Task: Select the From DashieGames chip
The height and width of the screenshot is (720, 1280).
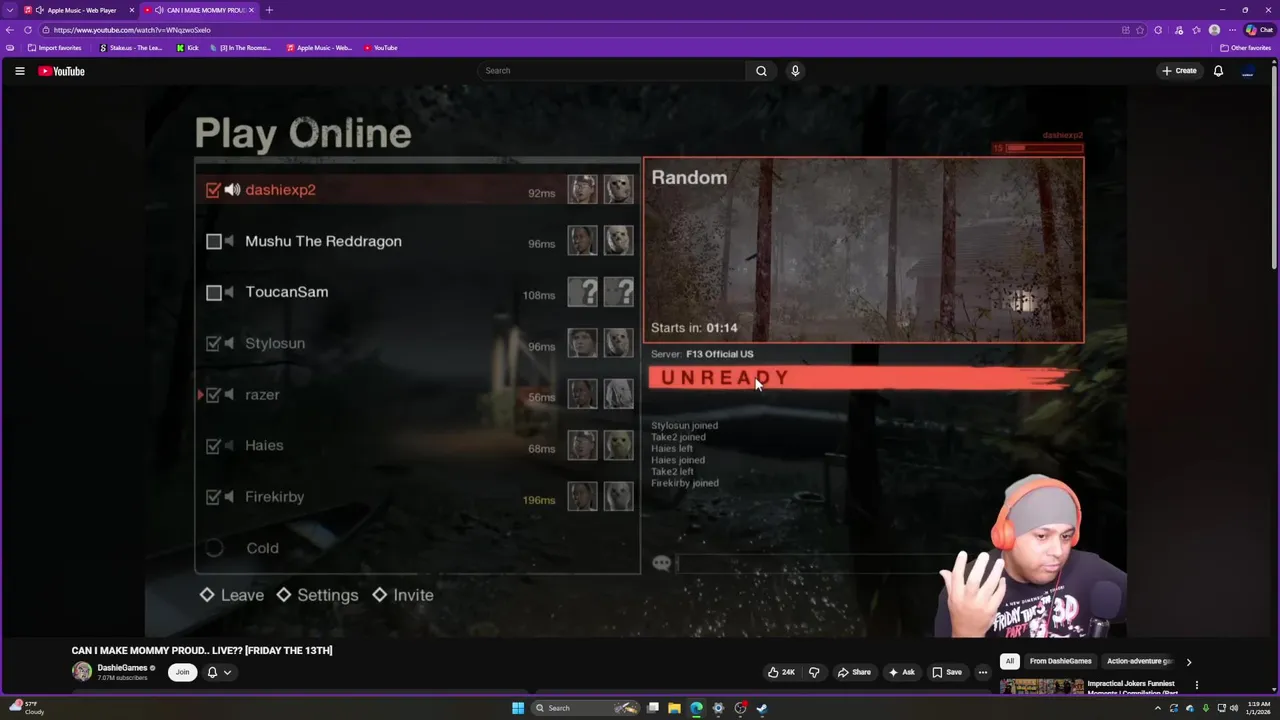Action: [x=1060, y=661]
